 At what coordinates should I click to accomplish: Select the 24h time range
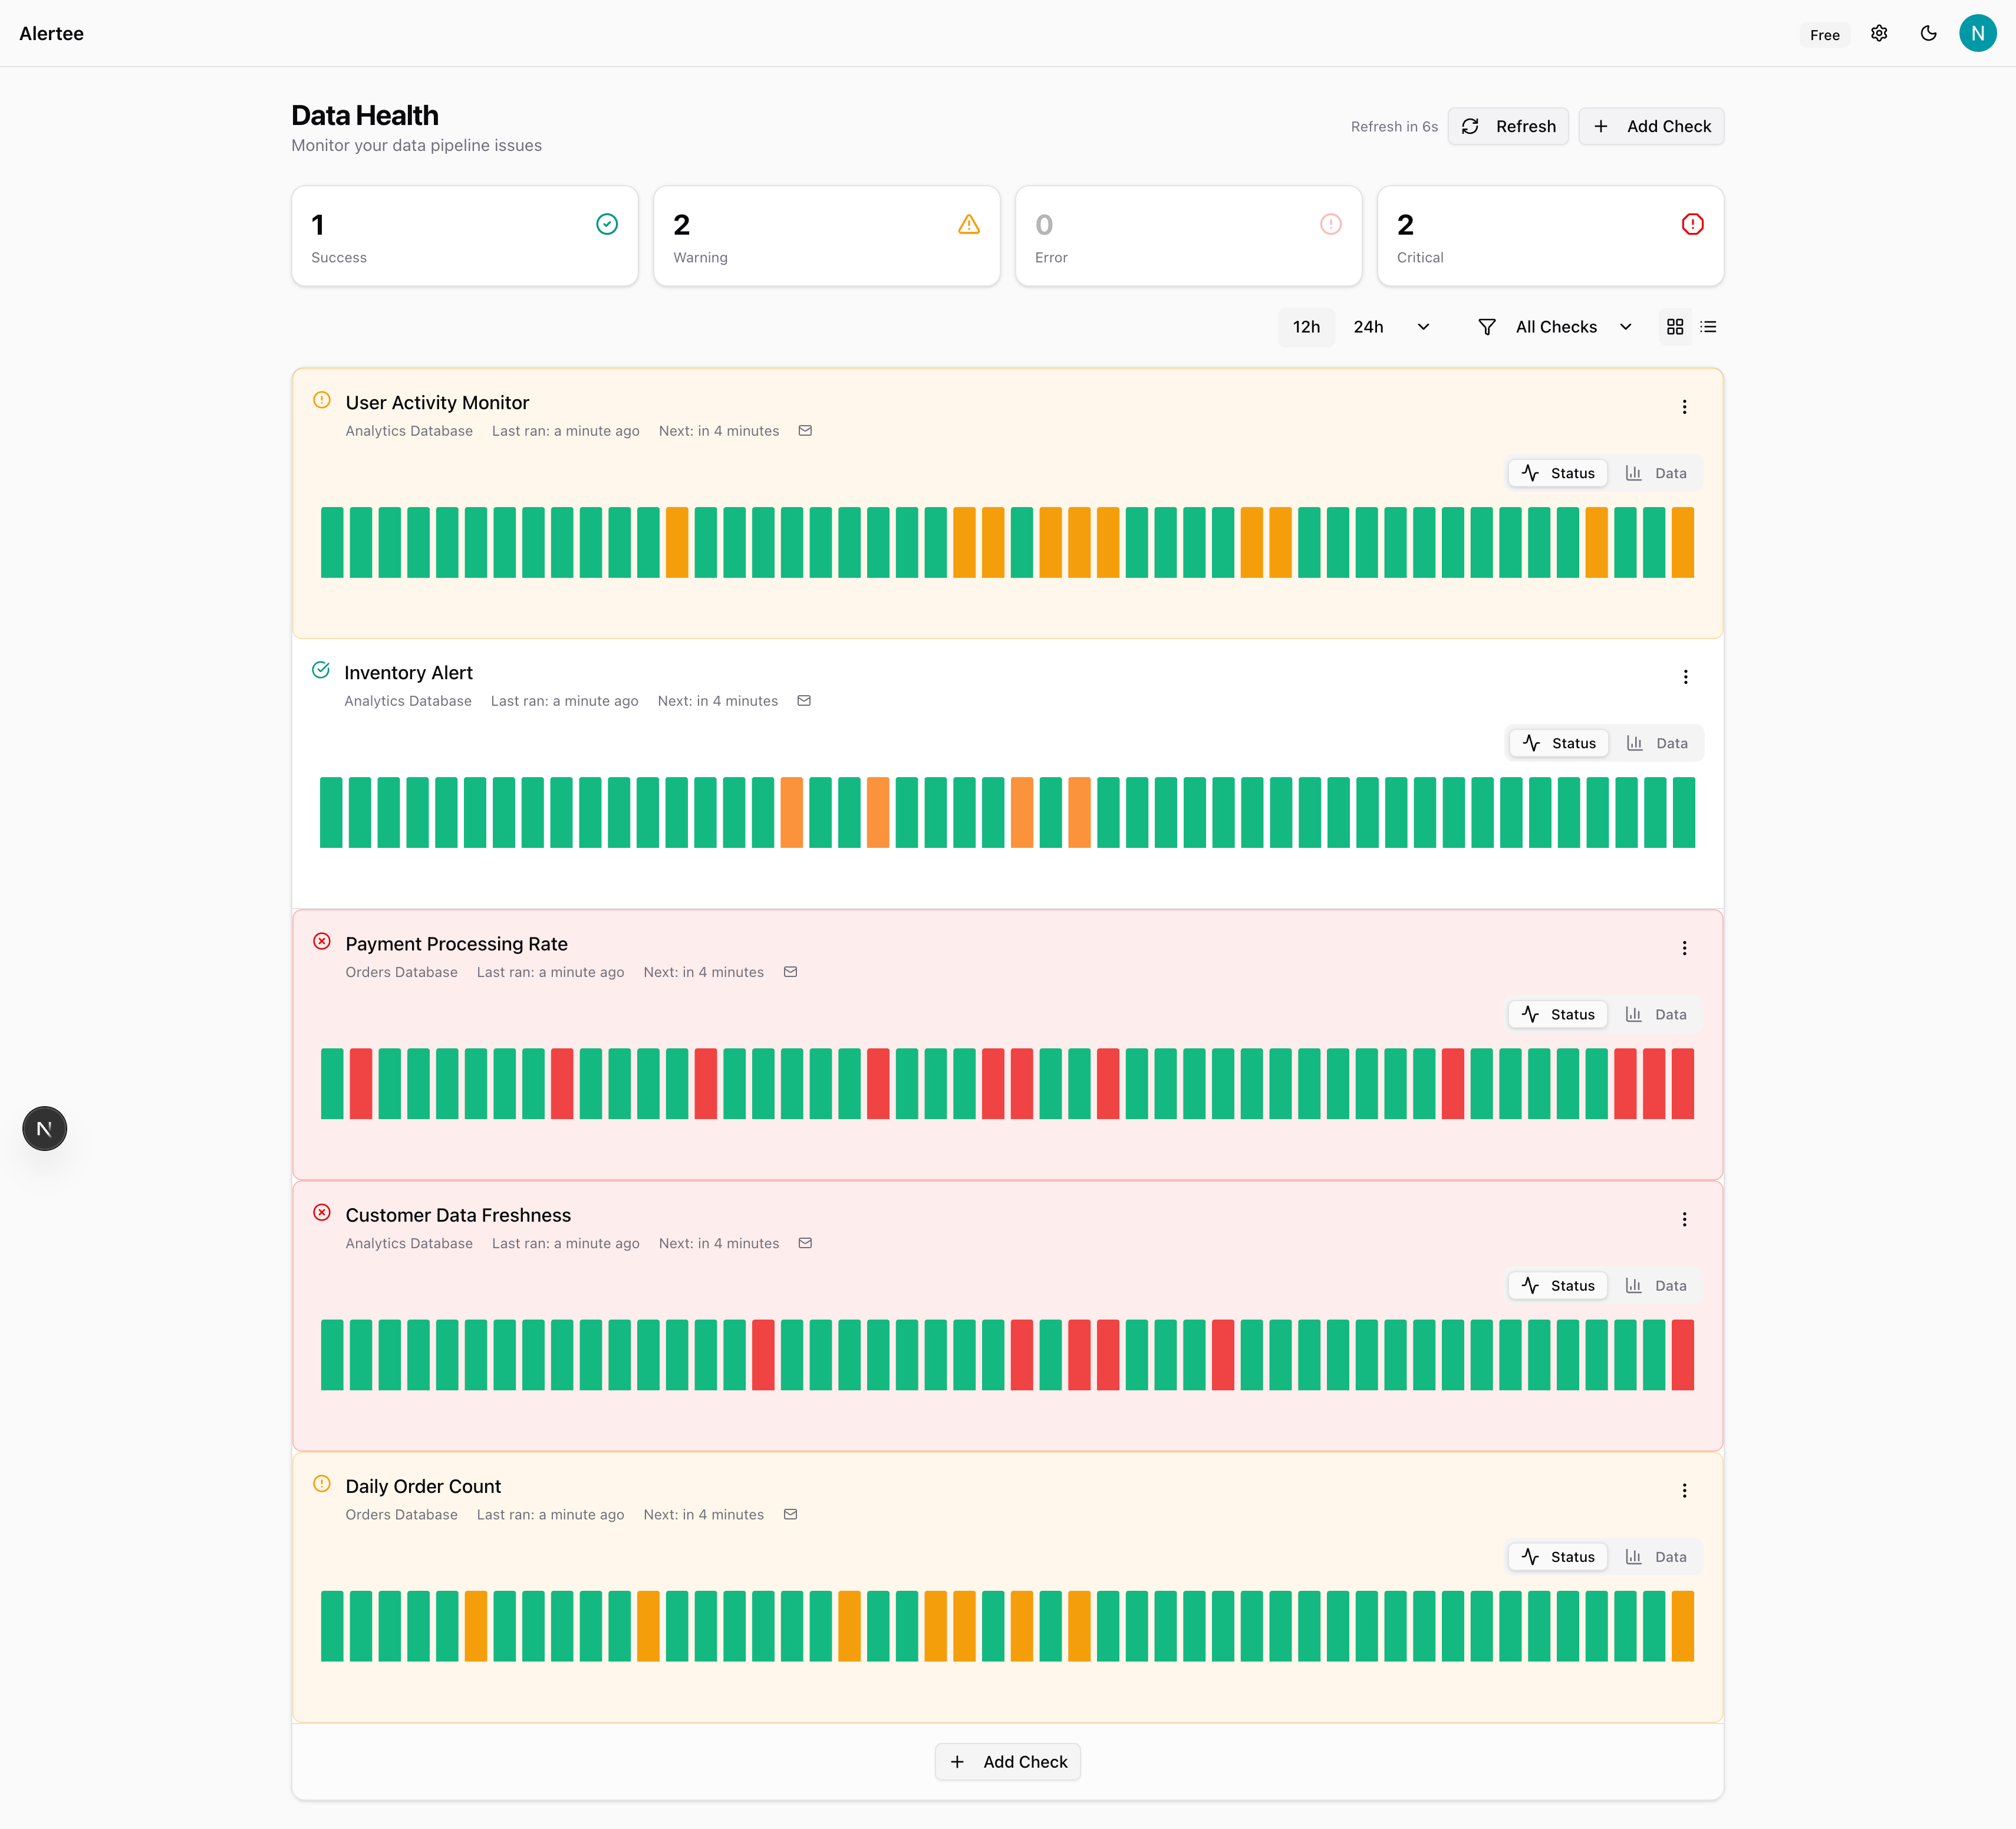coord(1368,327)
